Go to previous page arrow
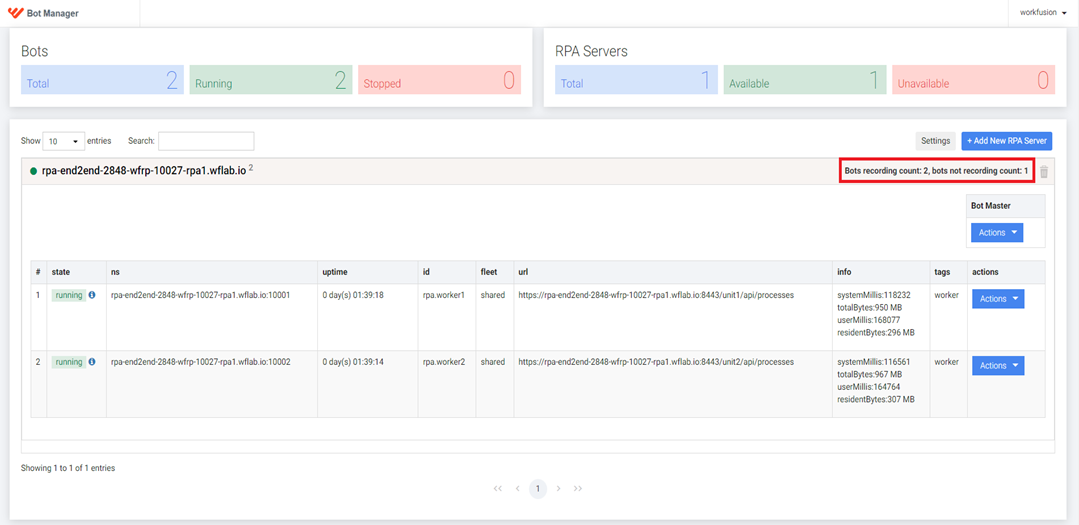1079x525 pixels. pyautogui.click(x=517, y=489)
